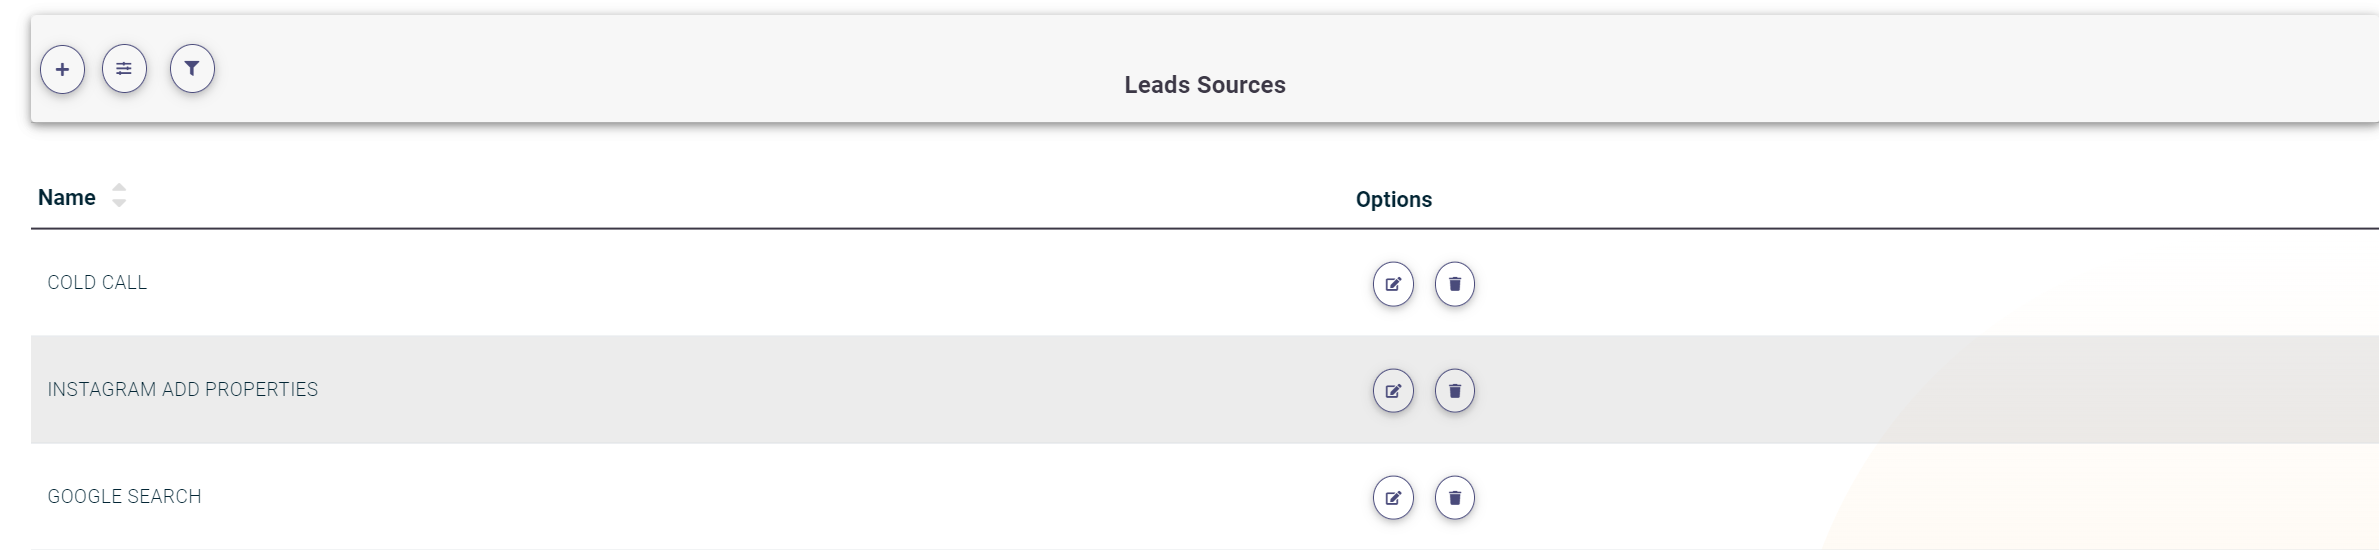
Task: Edit the INSTAGRAM ADD PROPERTIES source
Action: click(x=1393, y=391)
